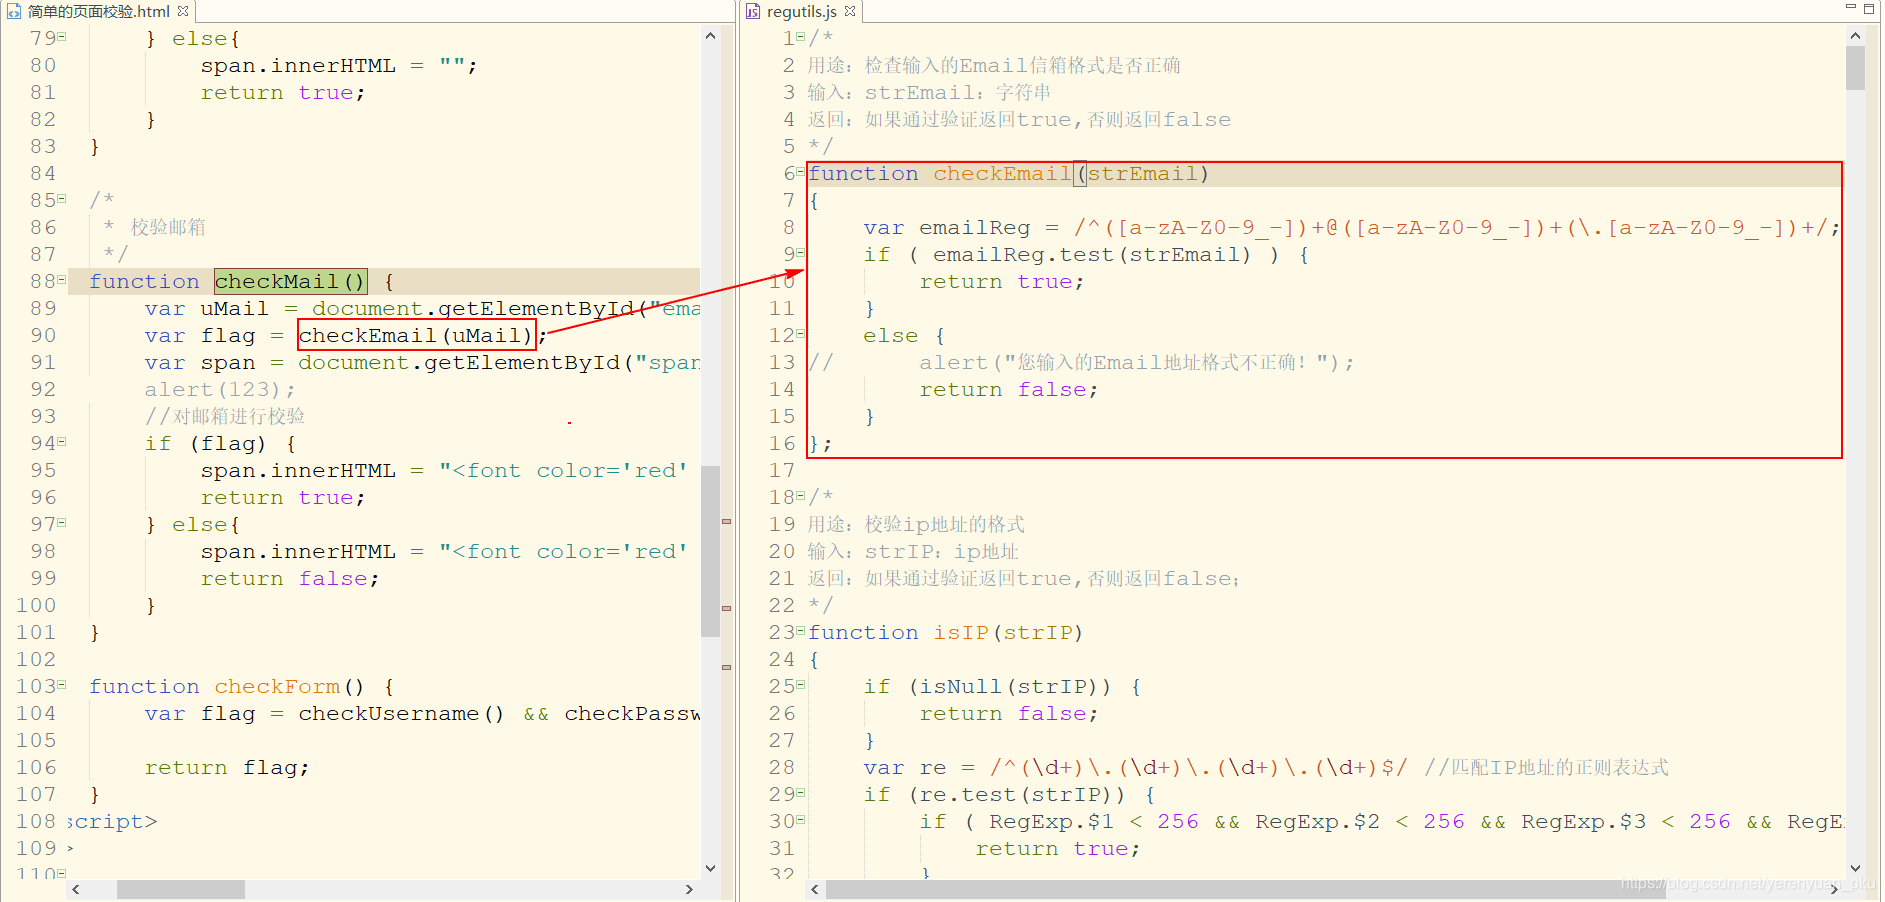Click the isIP function name on line 23
Image resolution: width=1885 pixels, height=902 pixels.
tap(961, 632)
